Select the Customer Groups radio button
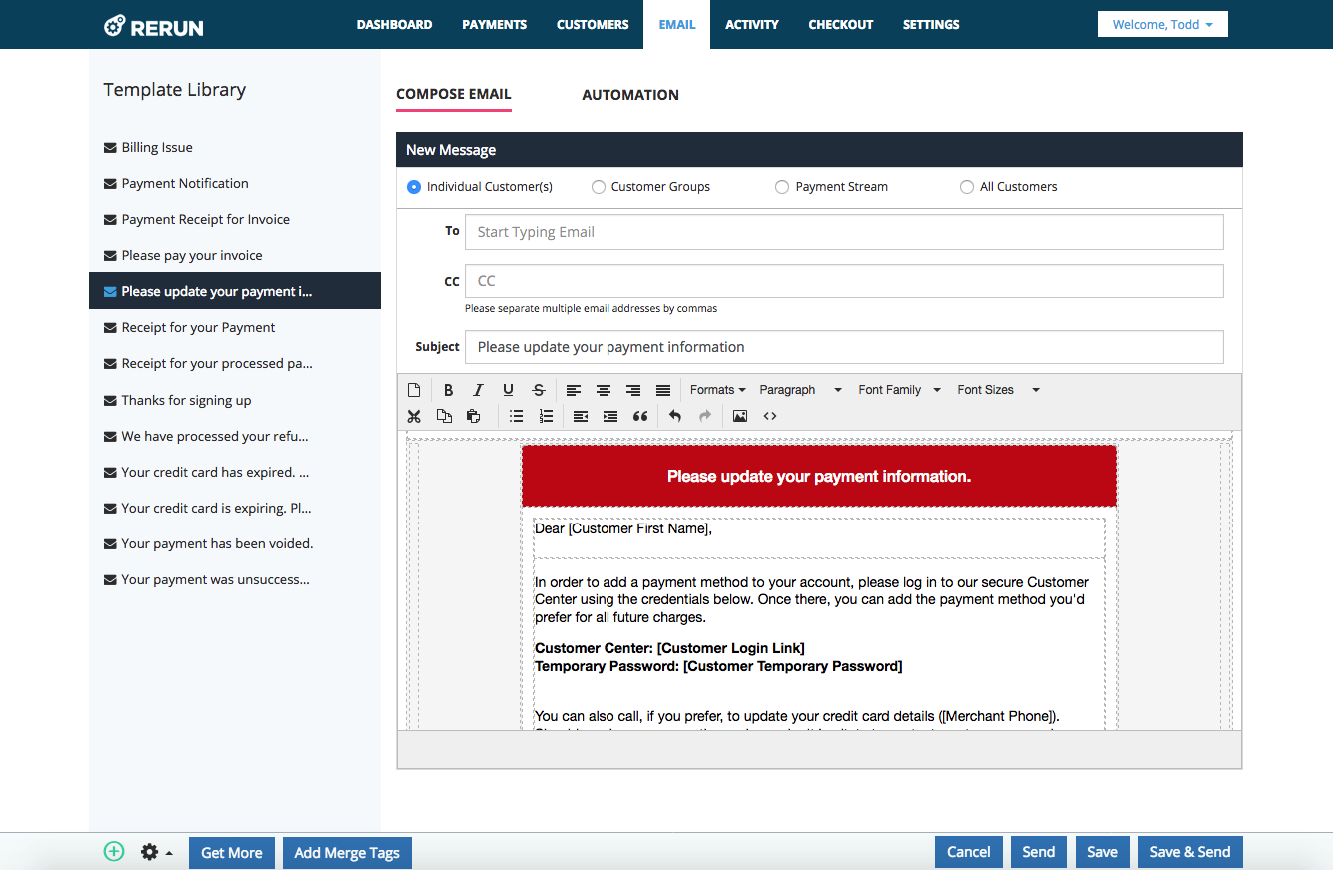1333x870 pixels. click(599, 187)
